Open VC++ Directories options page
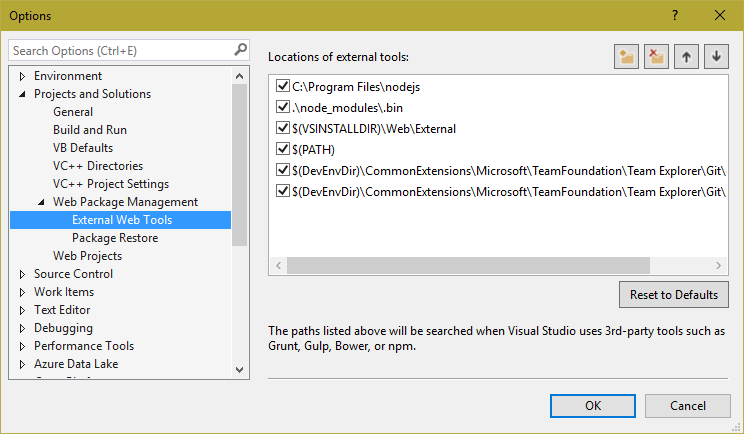The image size is (744, 434). [x=97, y=166]
